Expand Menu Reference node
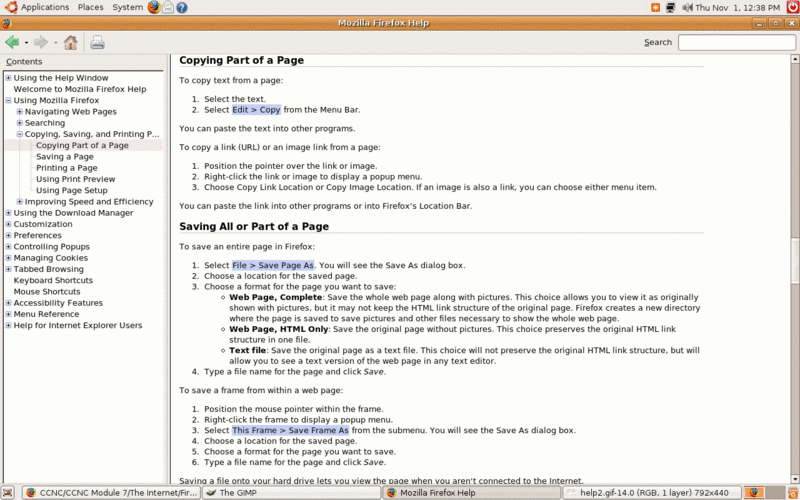 tap(8, 314)
